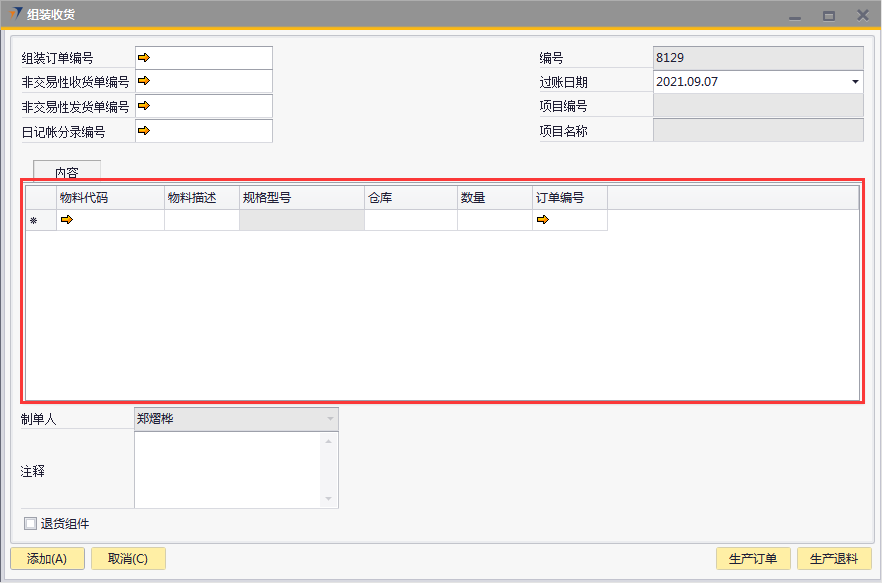Open the 过账日期 date dropdown
The height and width of the screenshot is (583, 882).
click(855, 82)
